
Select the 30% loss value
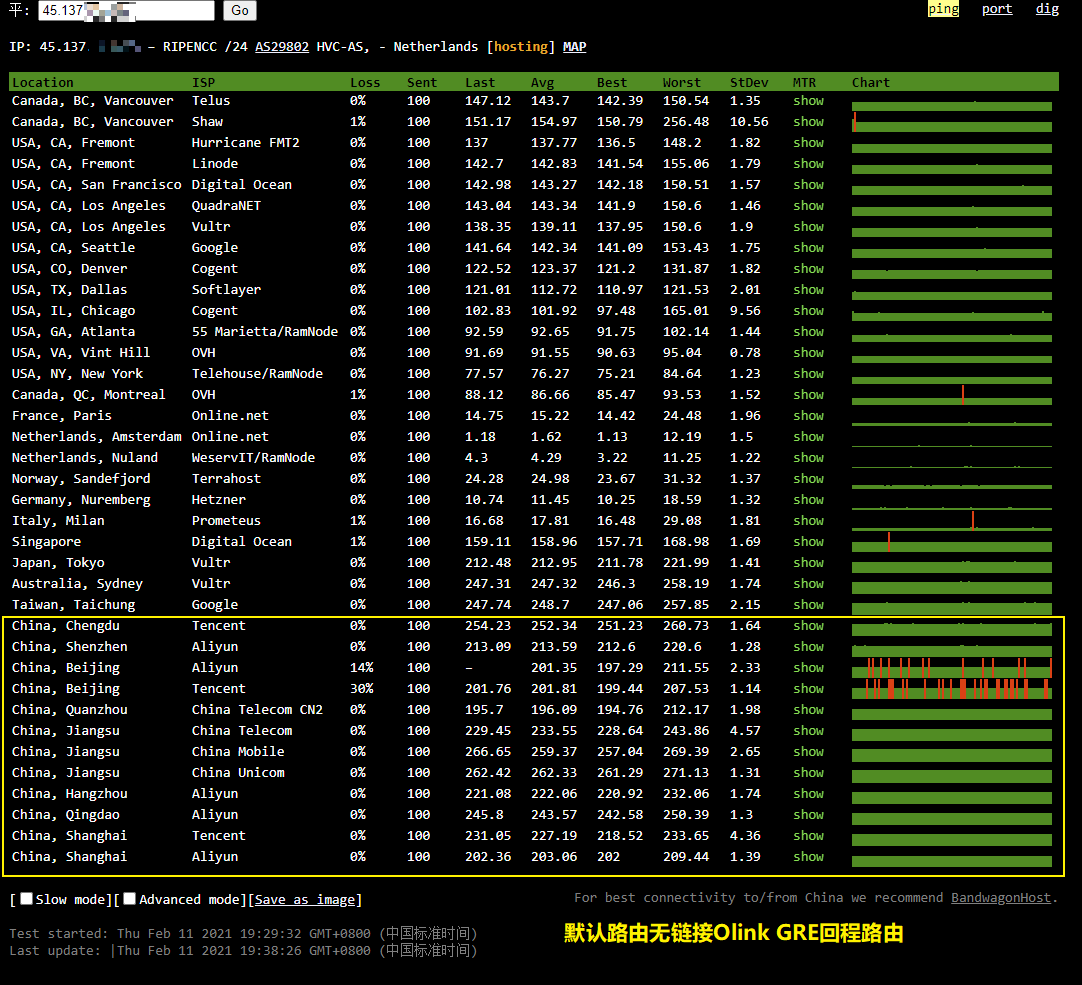point(362,689)
